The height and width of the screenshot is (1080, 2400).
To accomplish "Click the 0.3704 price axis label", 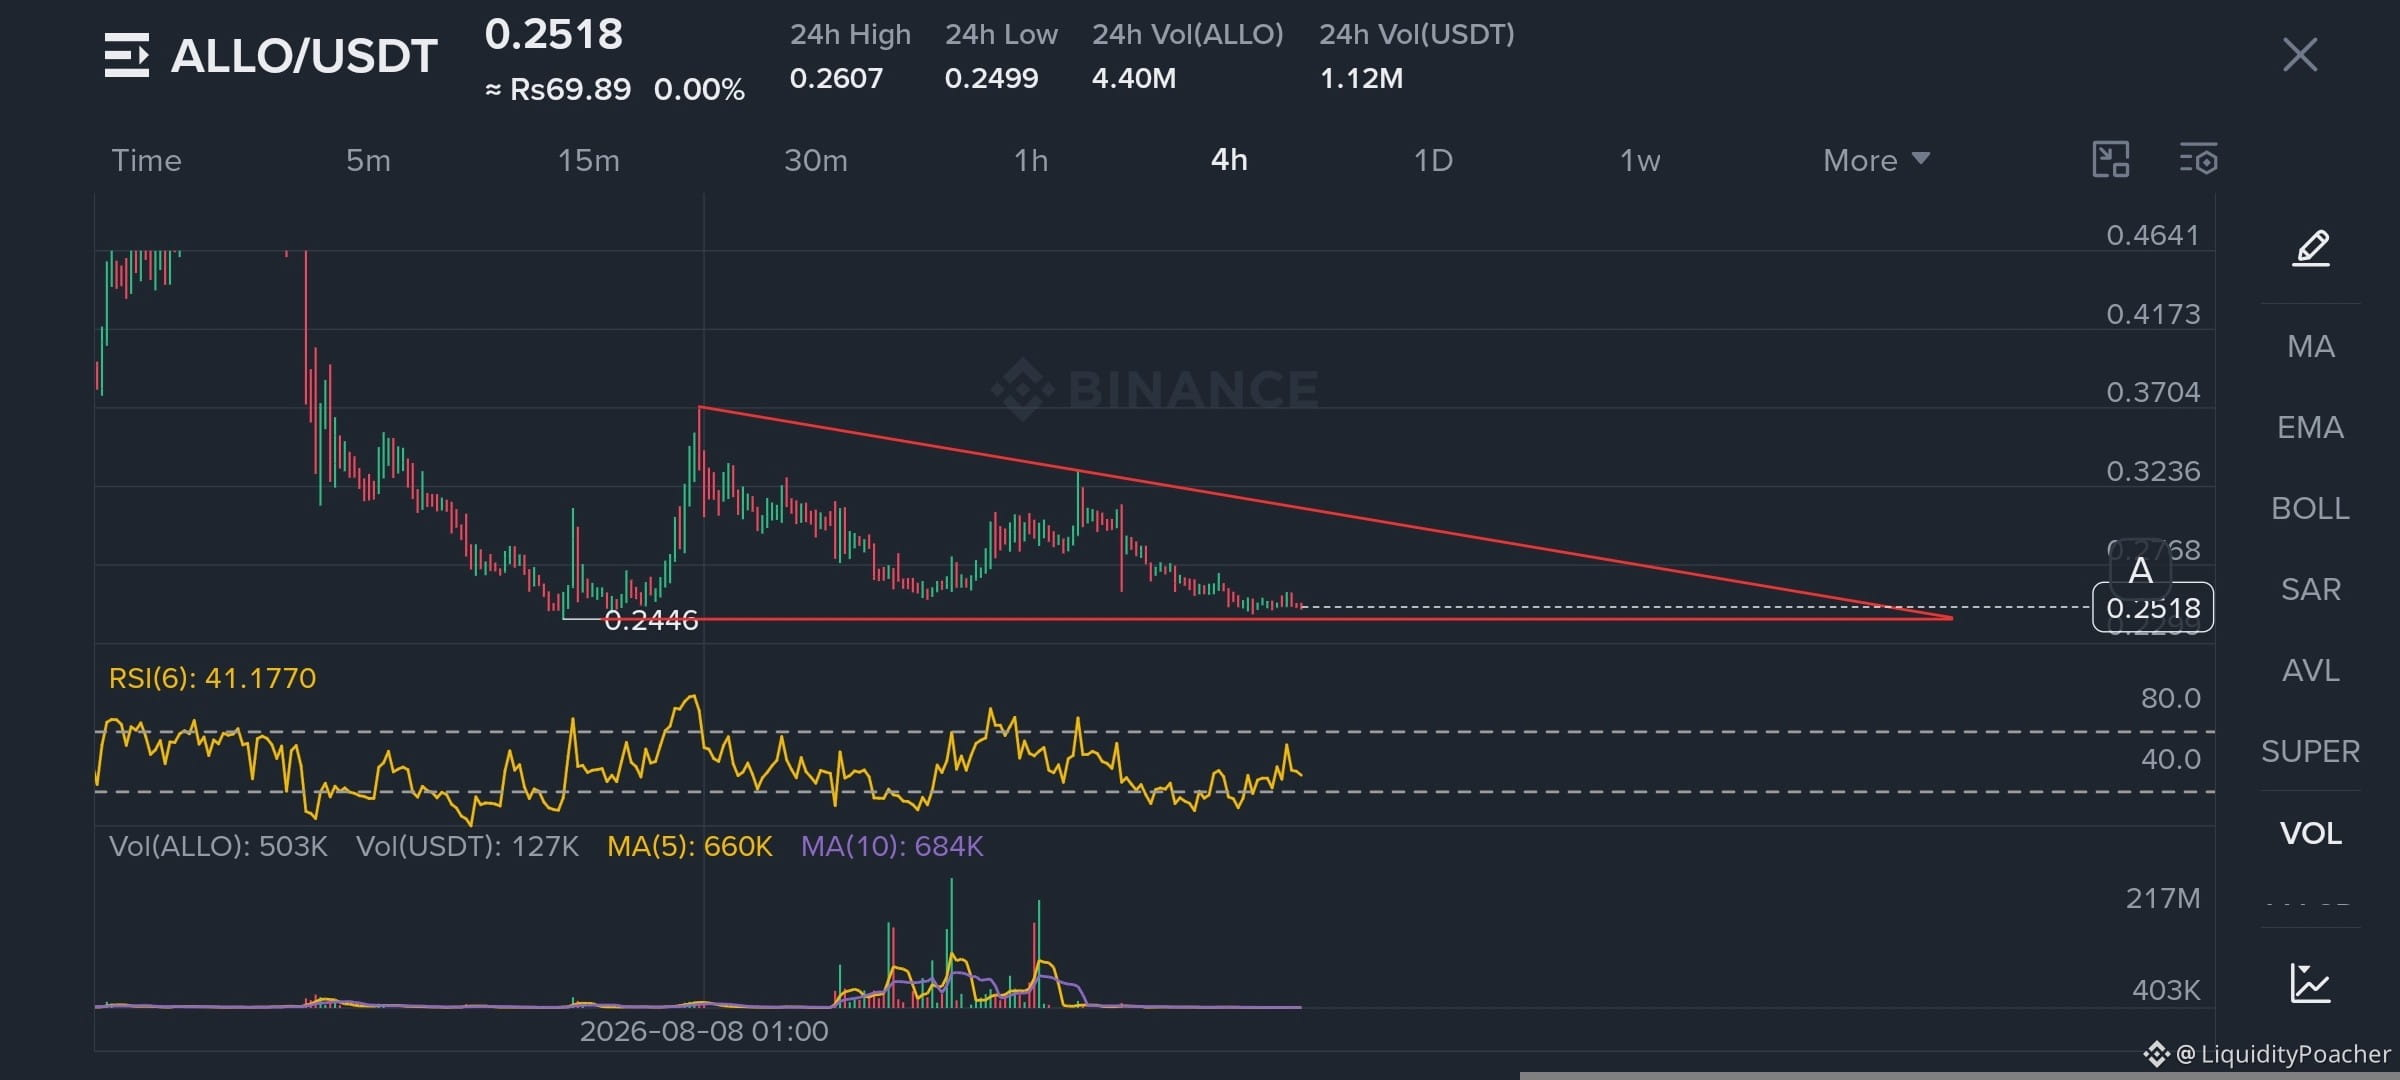I will point(2153,392).
